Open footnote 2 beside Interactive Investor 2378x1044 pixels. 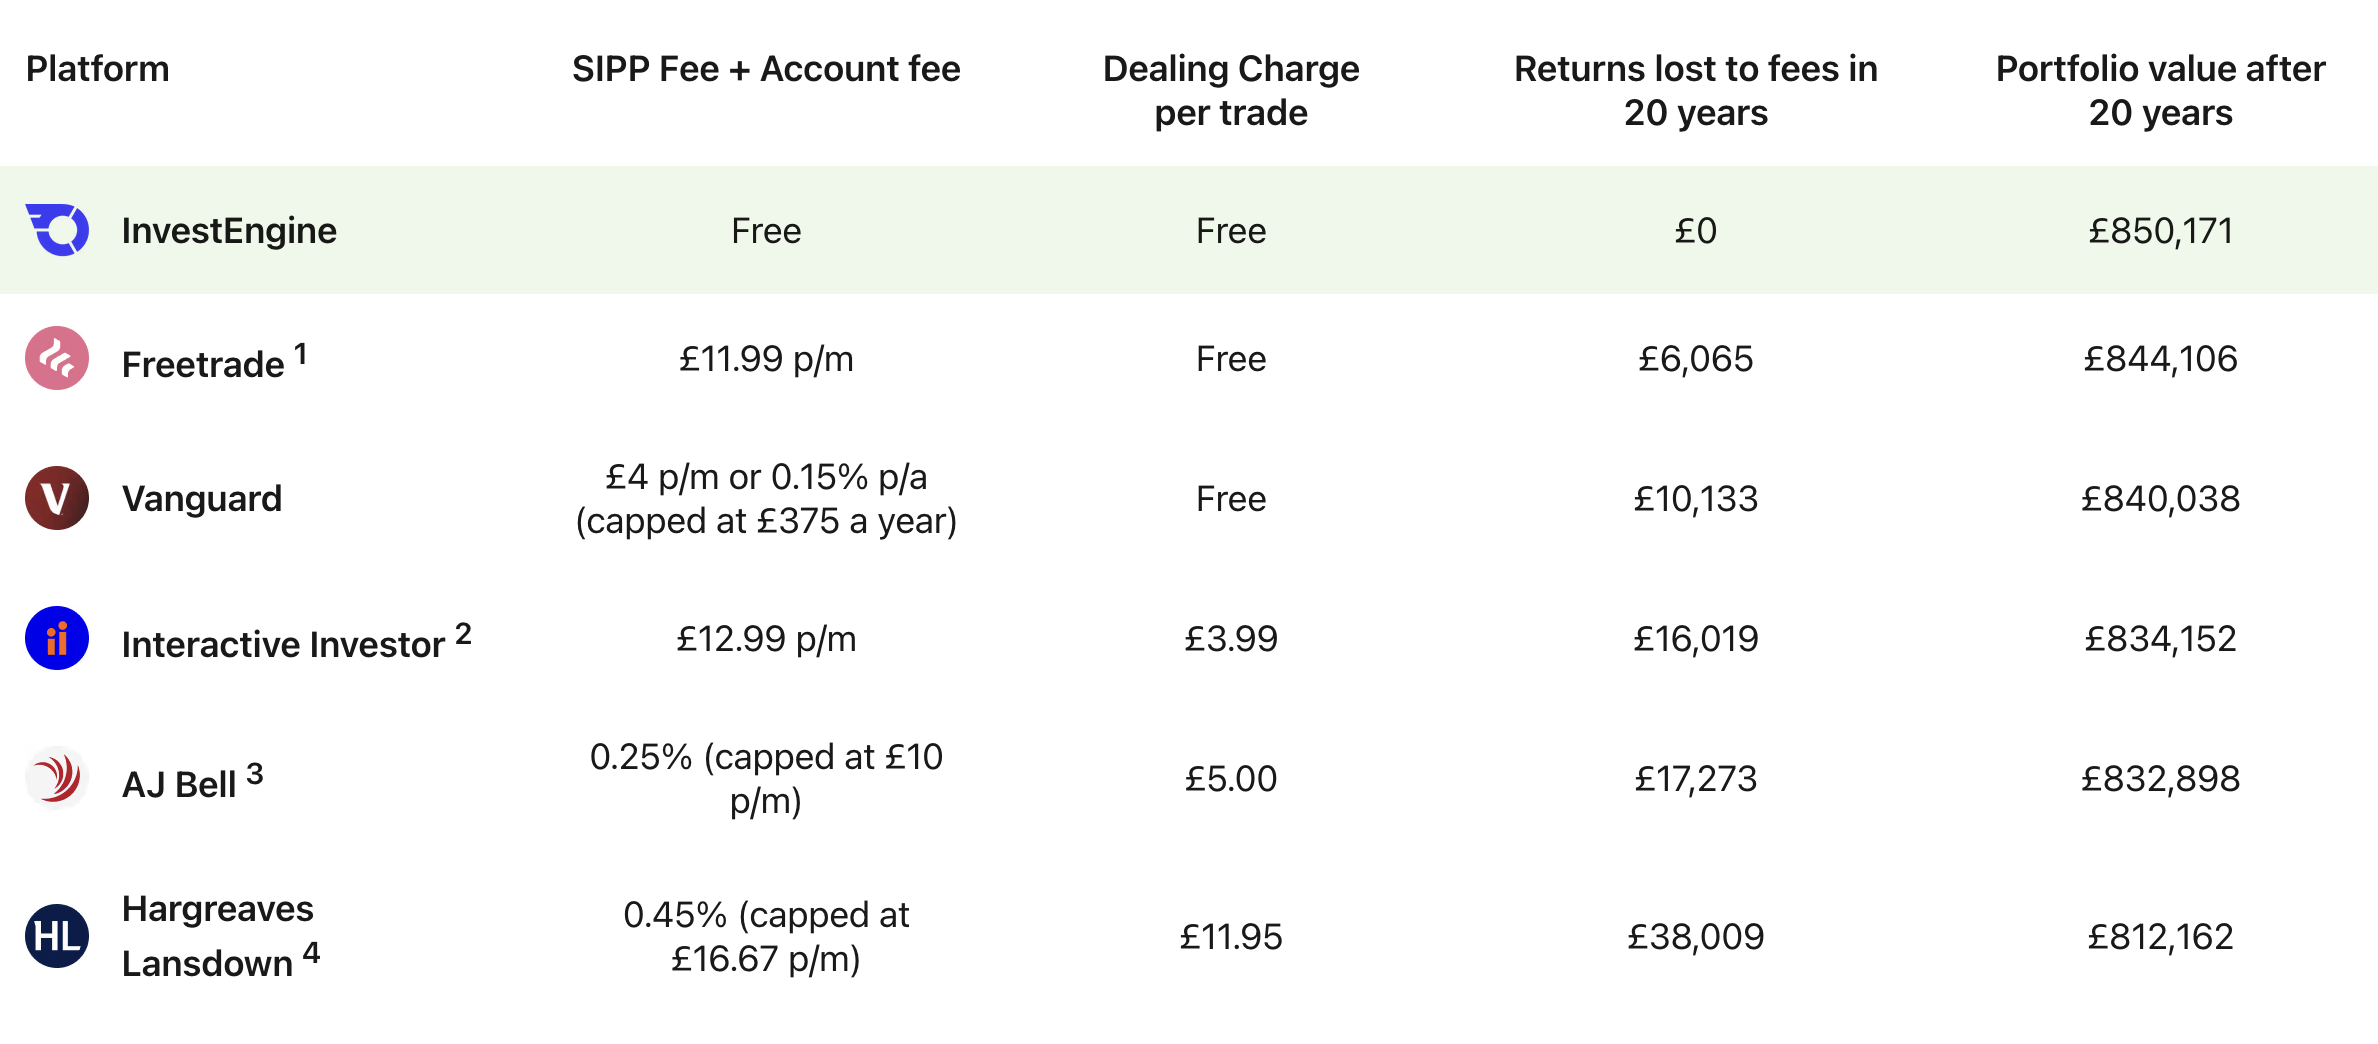[x=463, y=634]
